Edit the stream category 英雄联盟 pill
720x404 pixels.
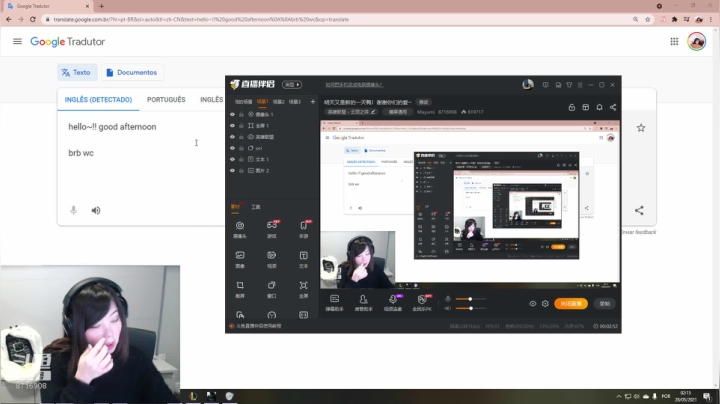(x=351, y=112)
